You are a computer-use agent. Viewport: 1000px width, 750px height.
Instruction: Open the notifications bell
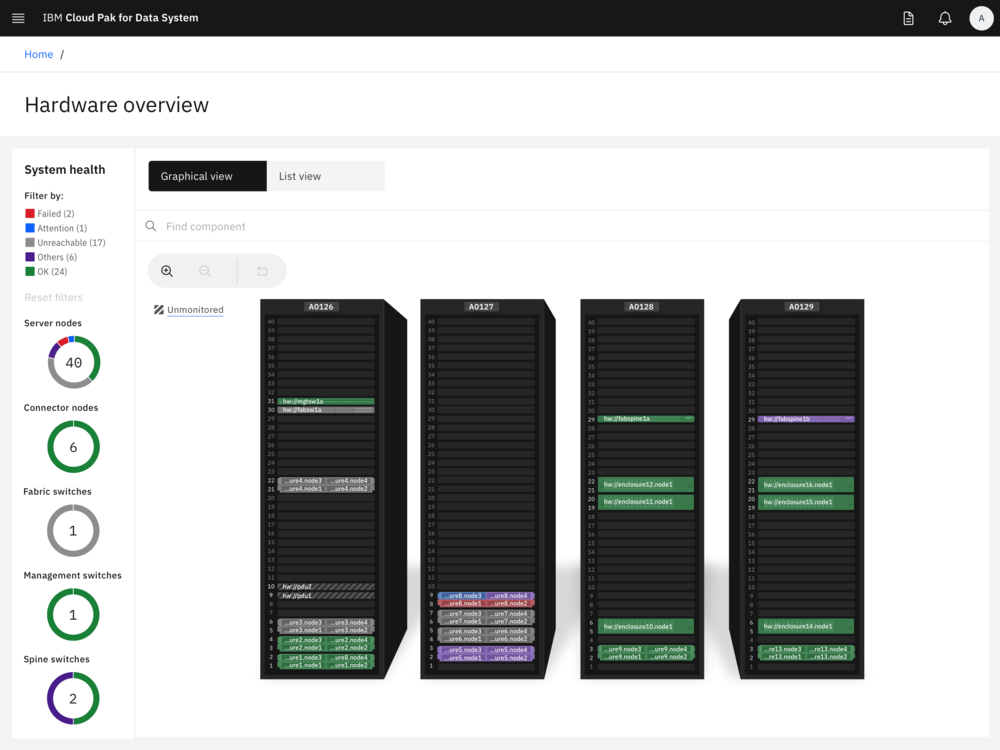click(945, 18)
